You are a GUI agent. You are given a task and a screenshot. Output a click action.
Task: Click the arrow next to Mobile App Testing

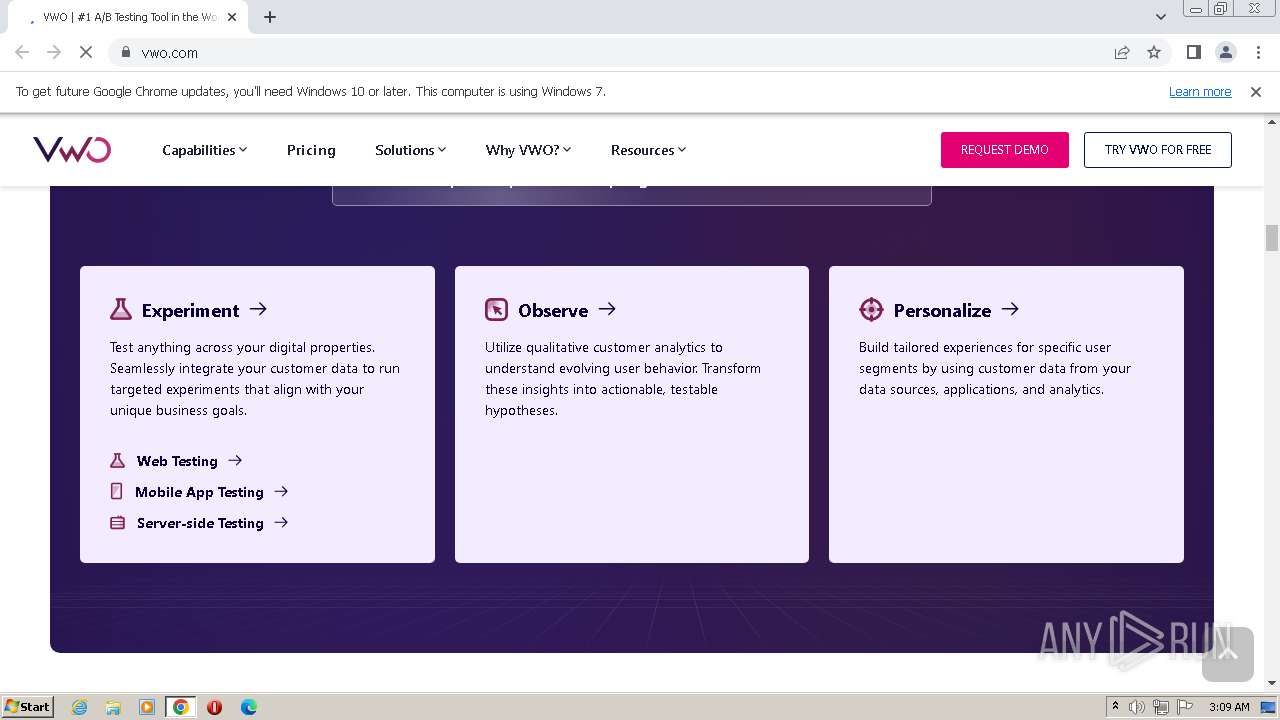281,491
